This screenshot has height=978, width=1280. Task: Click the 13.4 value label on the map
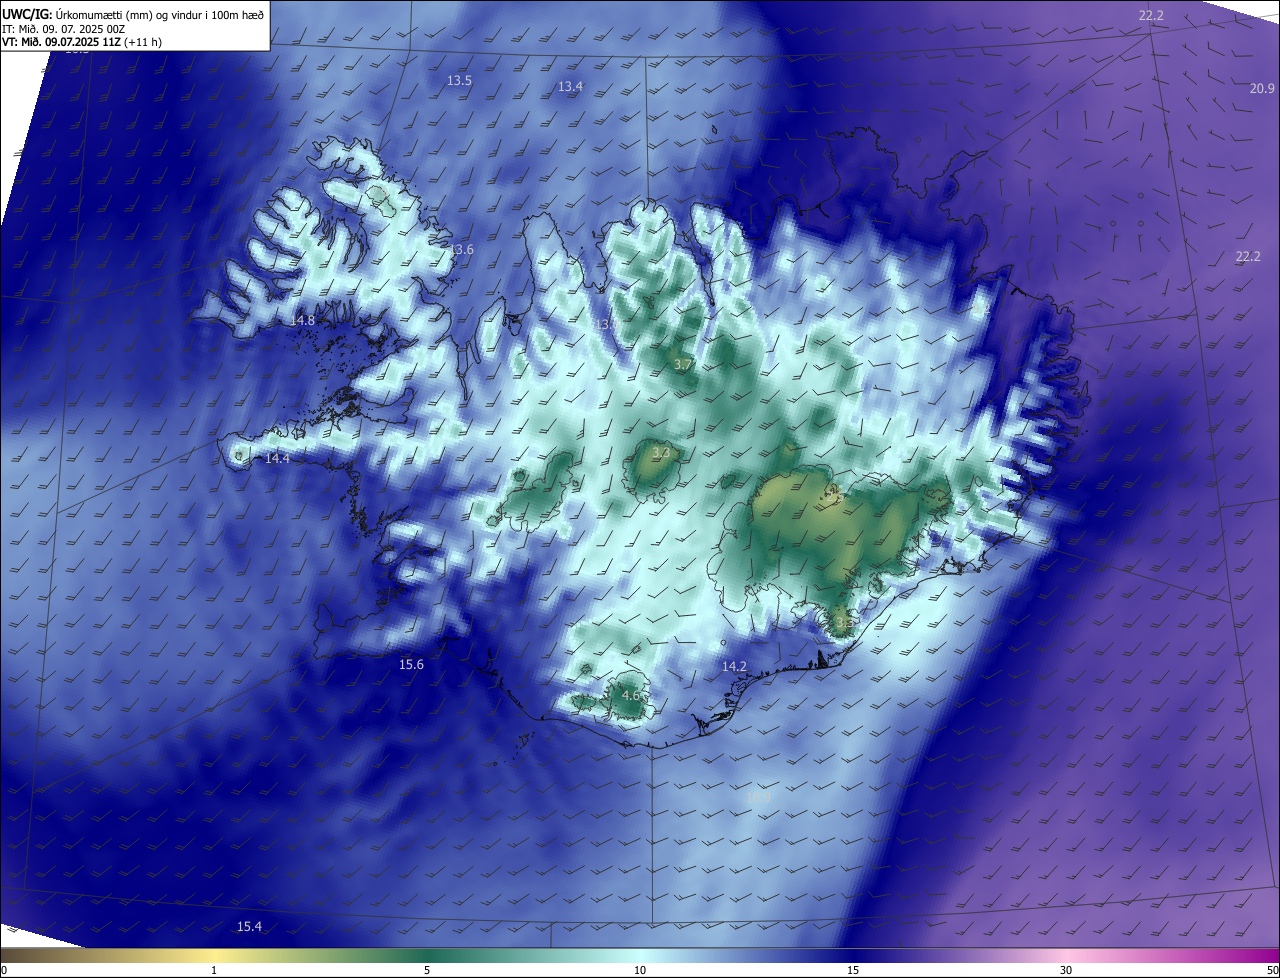570,87
